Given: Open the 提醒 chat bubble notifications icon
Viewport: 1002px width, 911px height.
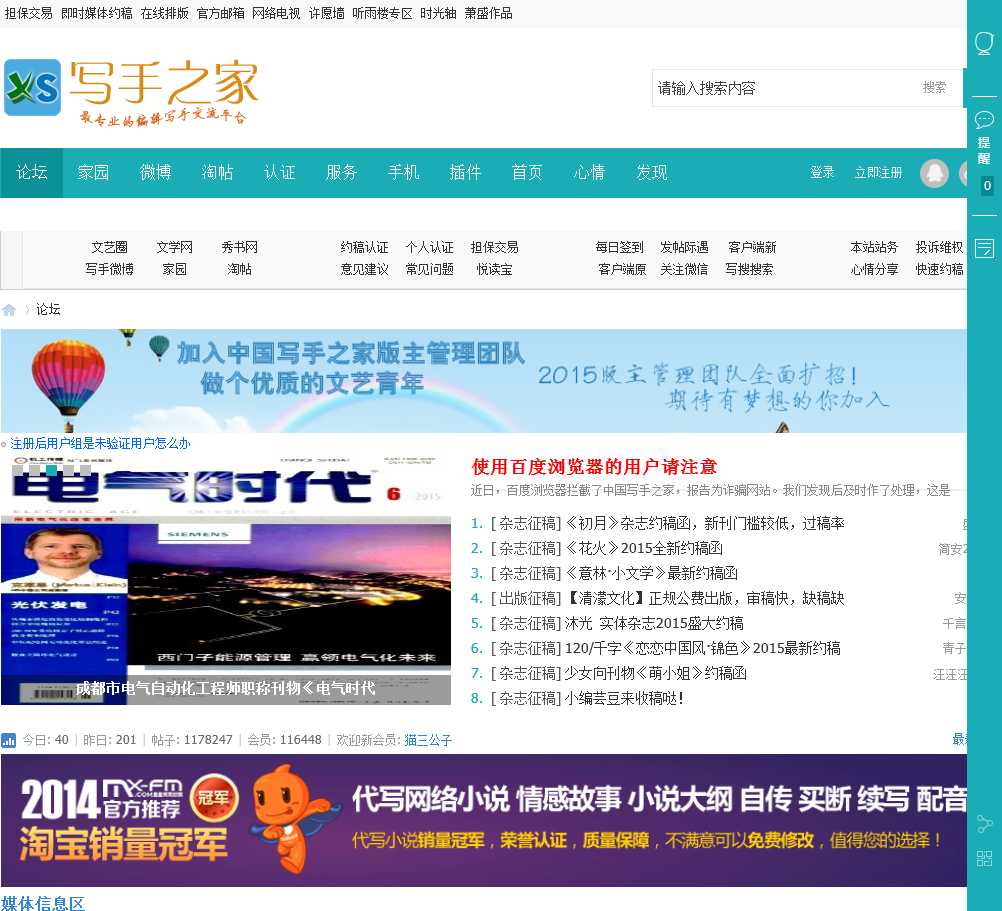Looking at the screenshot, I should pos(984,119).
